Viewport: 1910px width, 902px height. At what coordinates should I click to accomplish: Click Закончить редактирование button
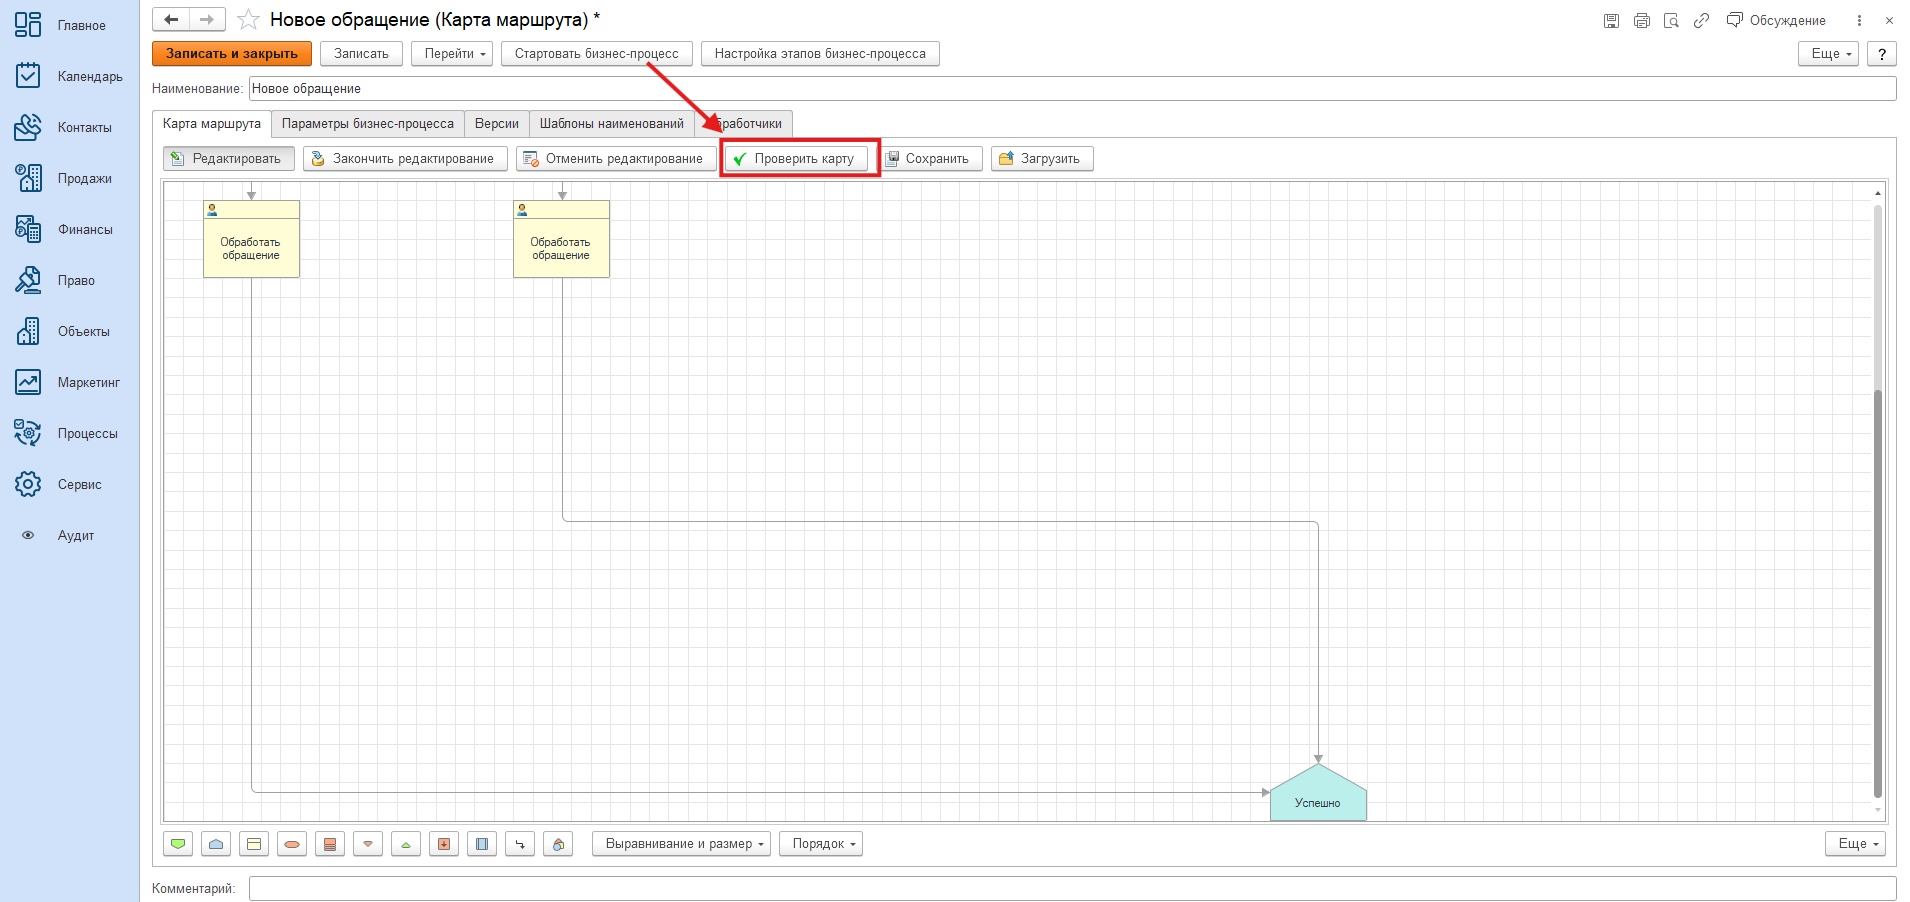tap(405, 159)
